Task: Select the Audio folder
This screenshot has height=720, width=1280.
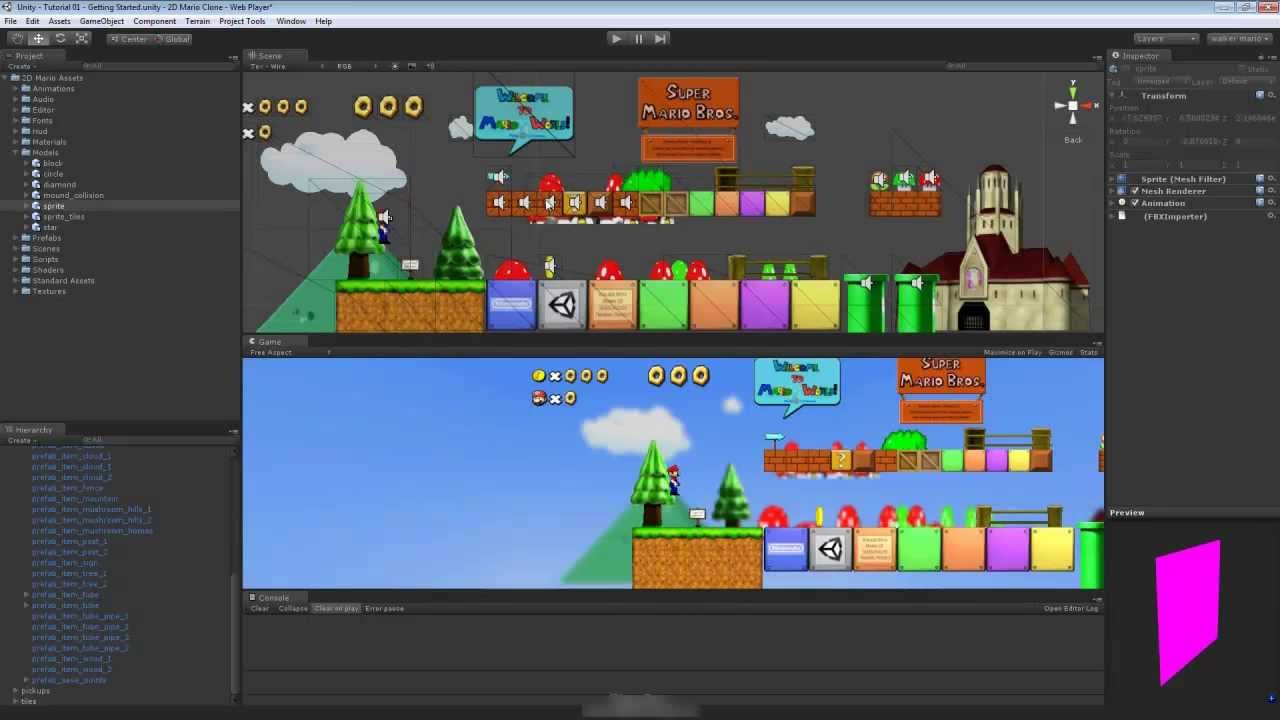Action: (43, 99)
